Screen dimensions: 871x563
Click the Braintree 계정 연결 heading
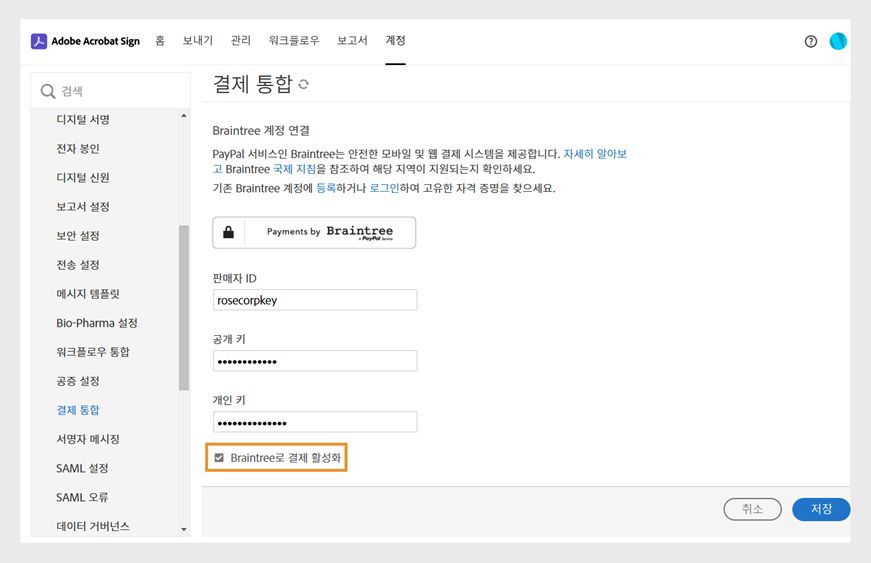(261, 130)
